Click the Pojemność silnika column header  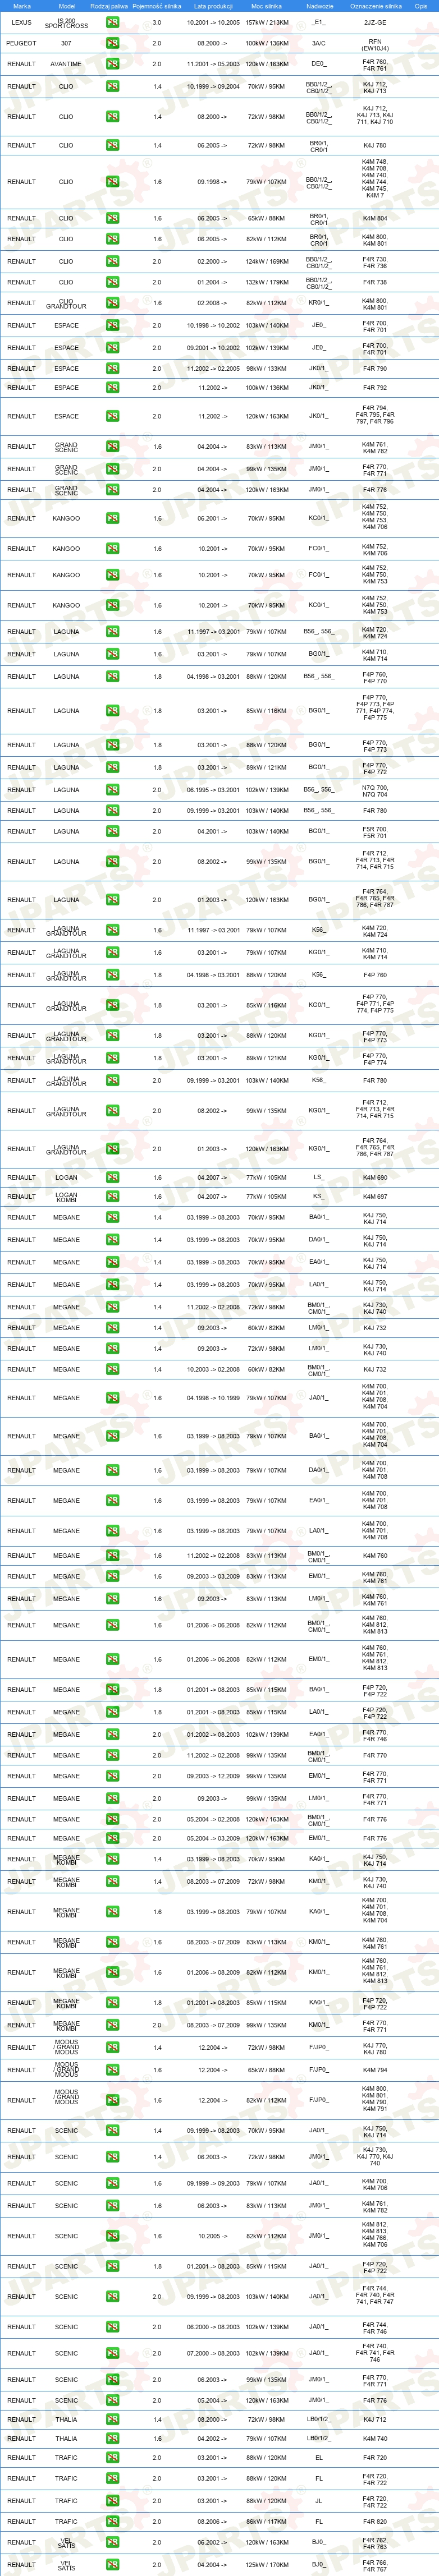point(157,6)
